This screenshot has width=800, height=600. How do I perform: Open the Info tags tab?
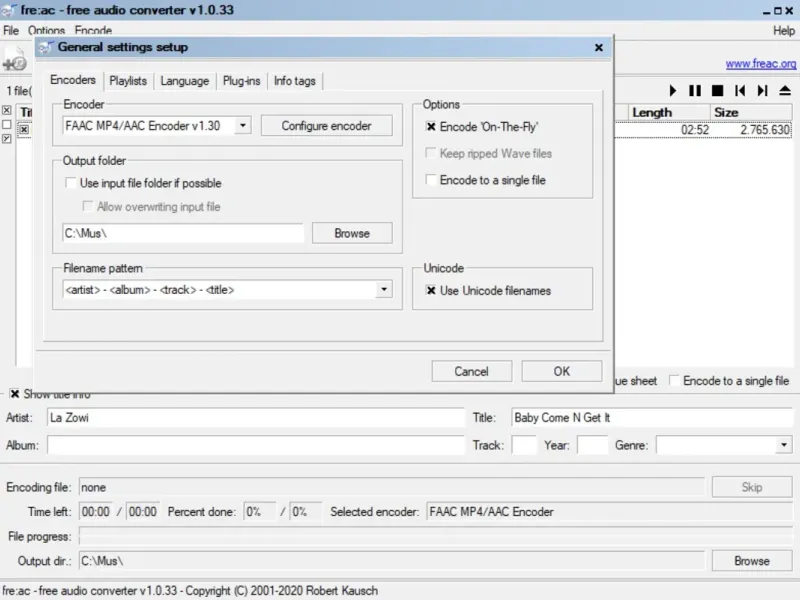click(295, 81)
